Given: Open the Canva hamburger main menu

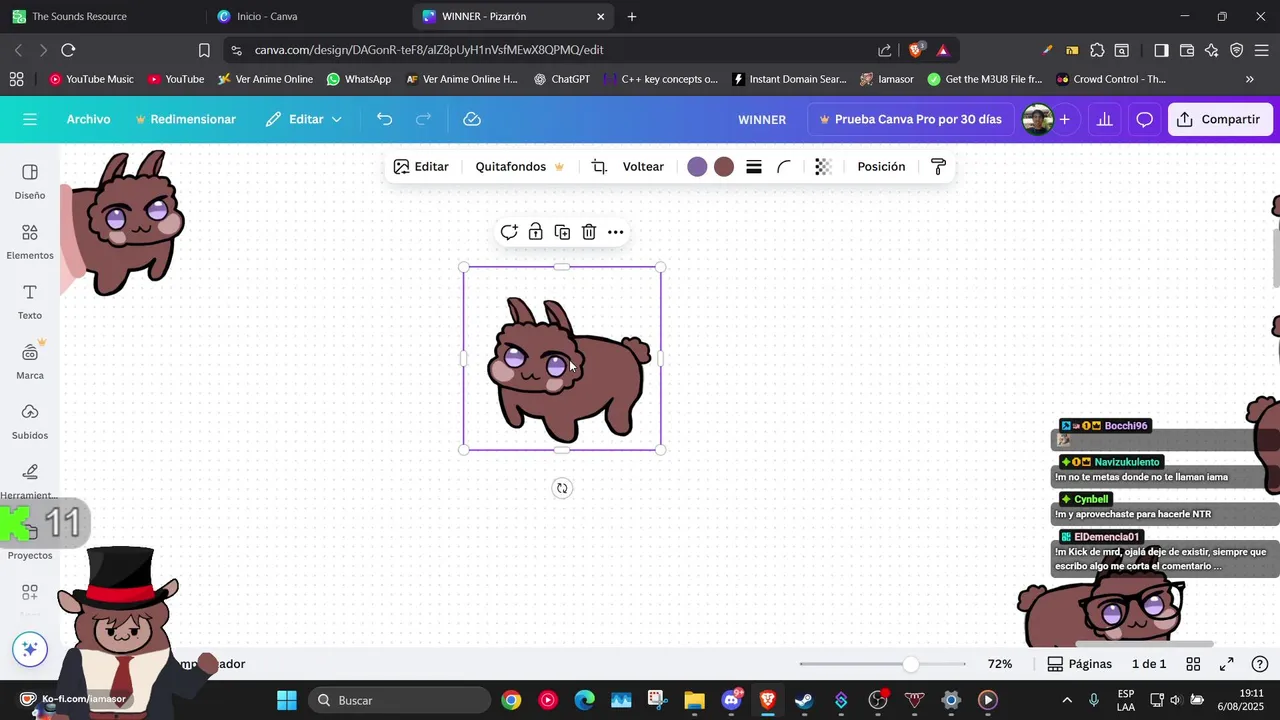Looking at the screenshot, I should pyautogui.click(x=30, y=119).
